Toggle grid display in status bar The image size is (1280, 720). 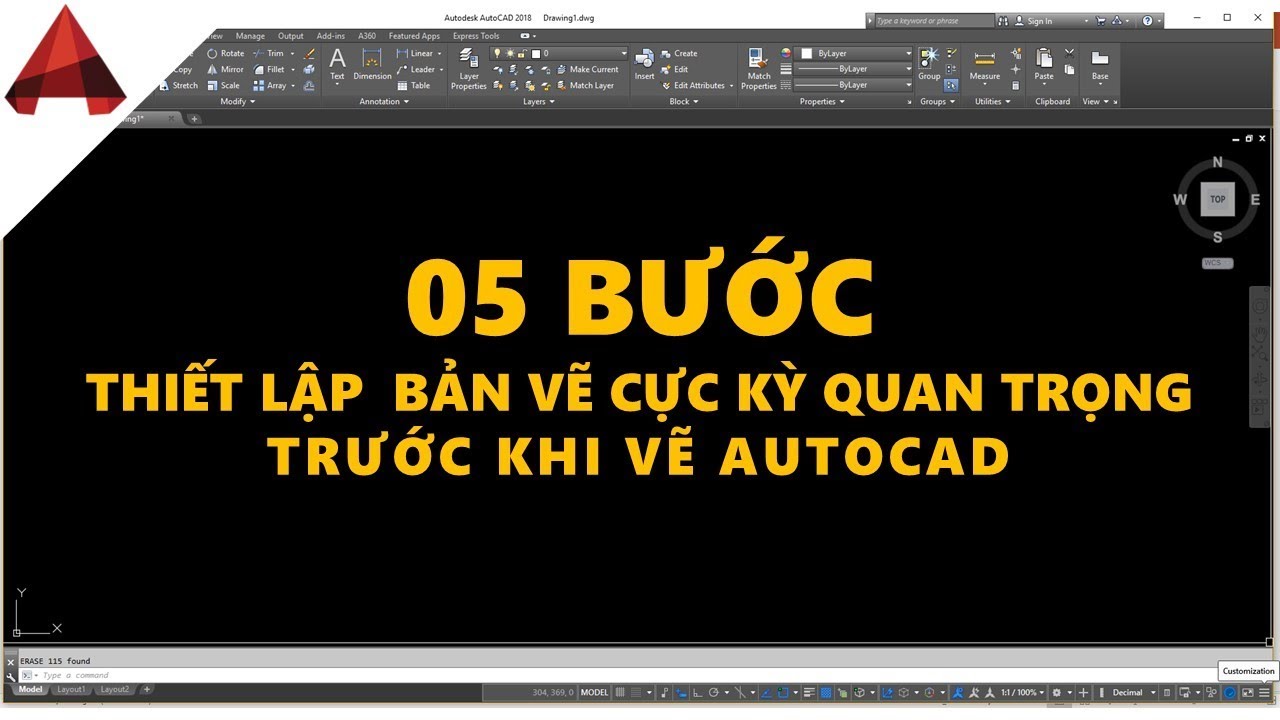coord(620,692)
